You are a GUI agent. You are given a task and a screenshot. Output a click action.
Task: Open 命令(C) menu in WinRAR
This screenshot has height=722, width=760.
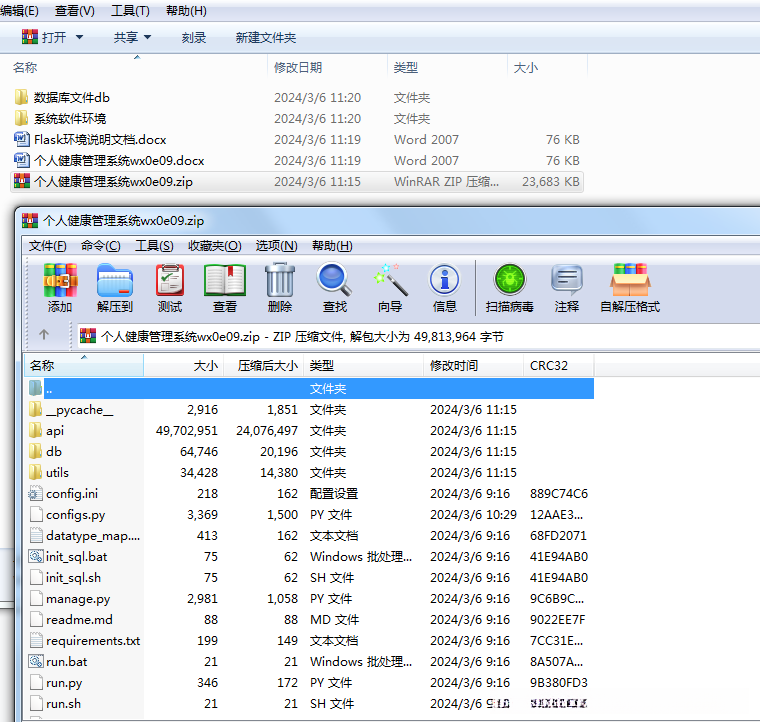[101, 246]
